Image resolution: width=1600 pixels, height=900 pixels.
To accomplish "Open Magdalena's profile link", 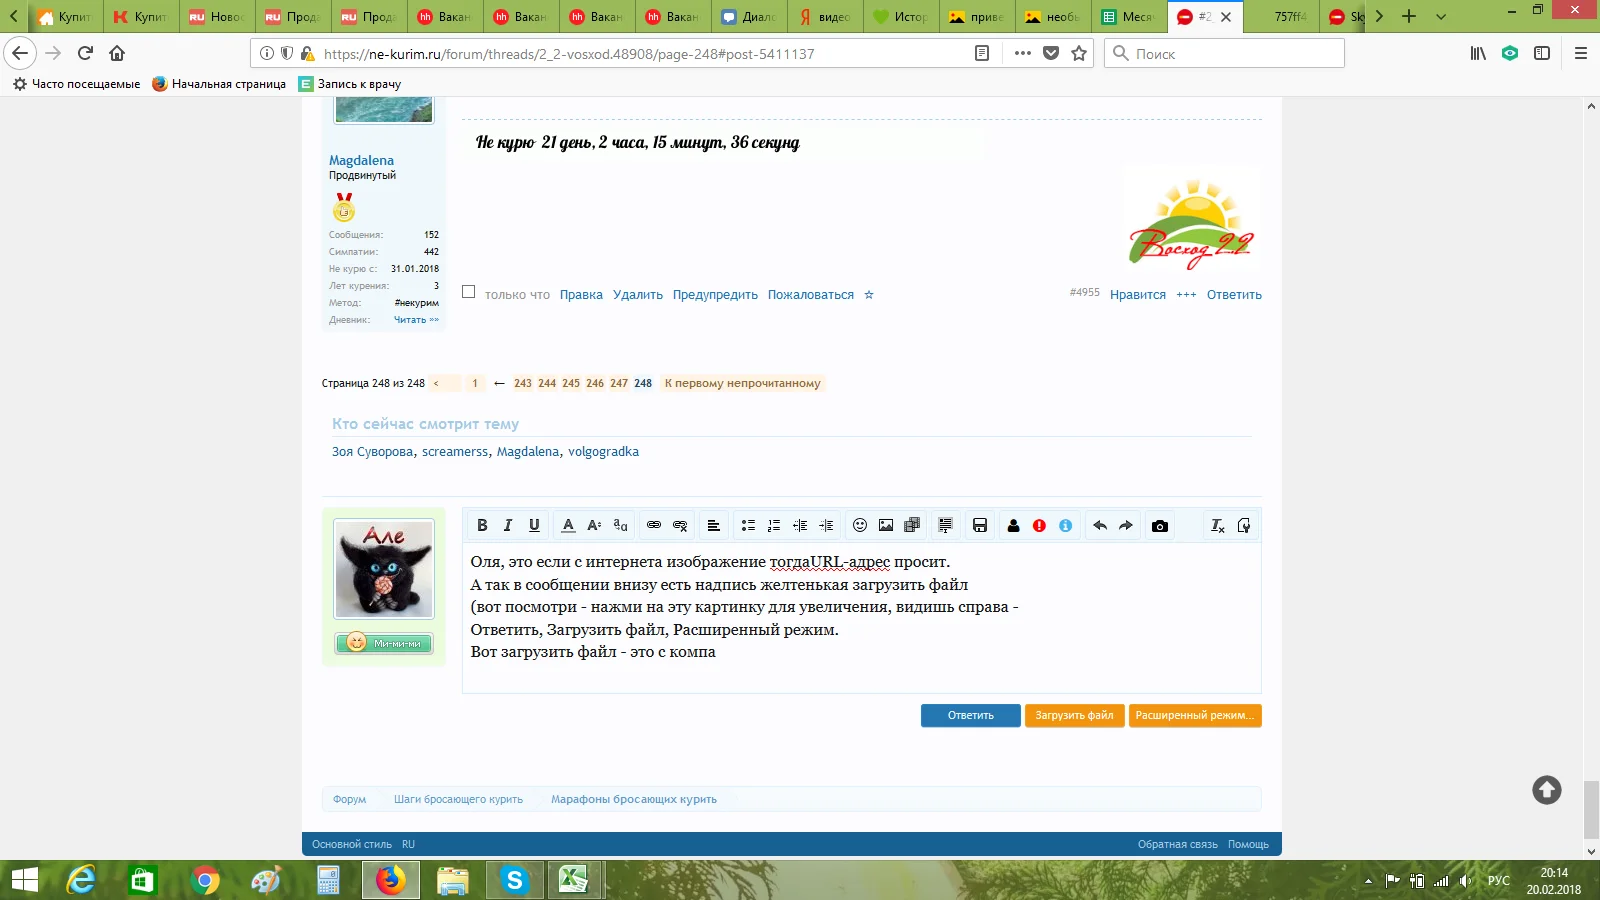I will (x=361, y=160).
